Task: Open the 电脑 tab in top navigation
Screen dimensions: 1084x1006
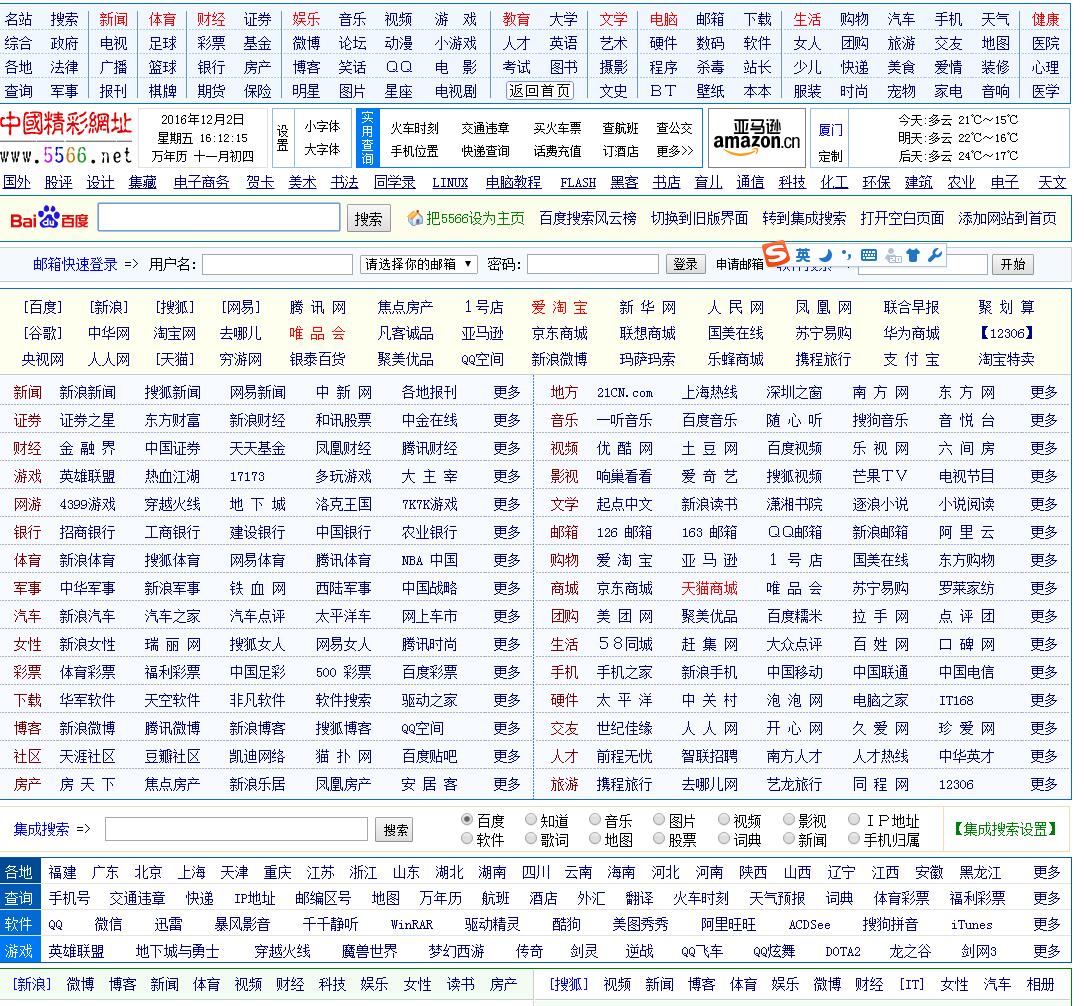Action: tap(664, 19)
